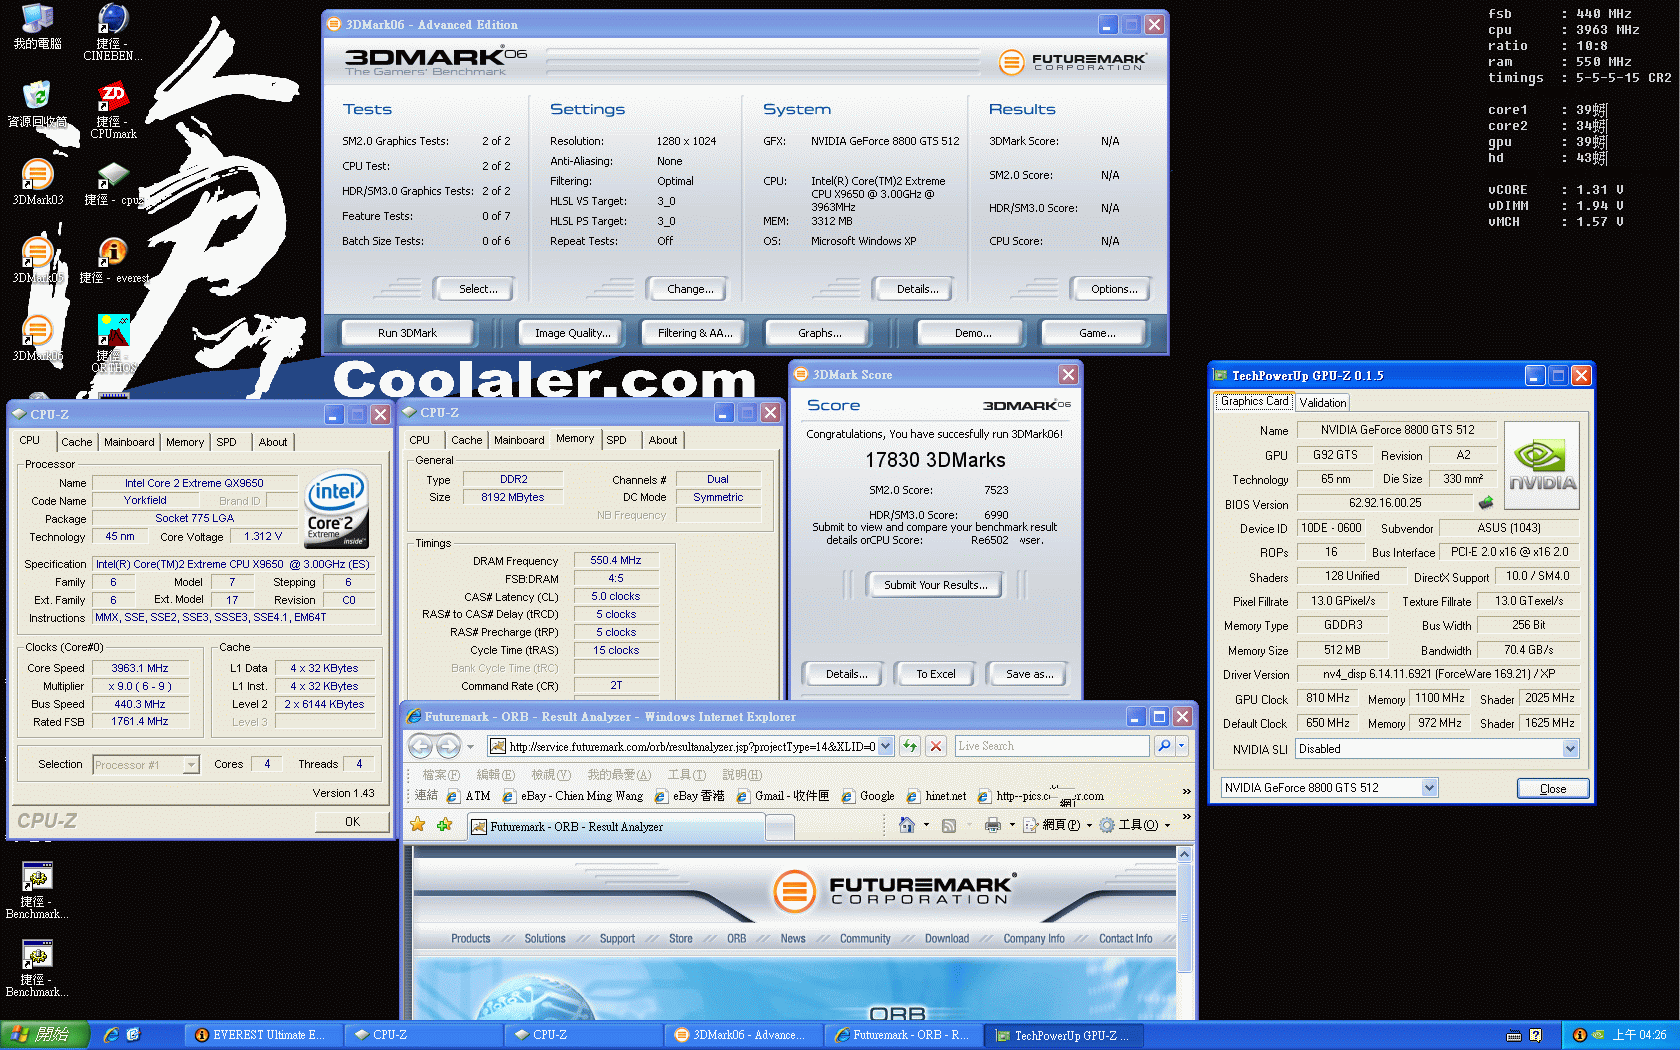Open the everest desktop shortcut

coord(113,260)
